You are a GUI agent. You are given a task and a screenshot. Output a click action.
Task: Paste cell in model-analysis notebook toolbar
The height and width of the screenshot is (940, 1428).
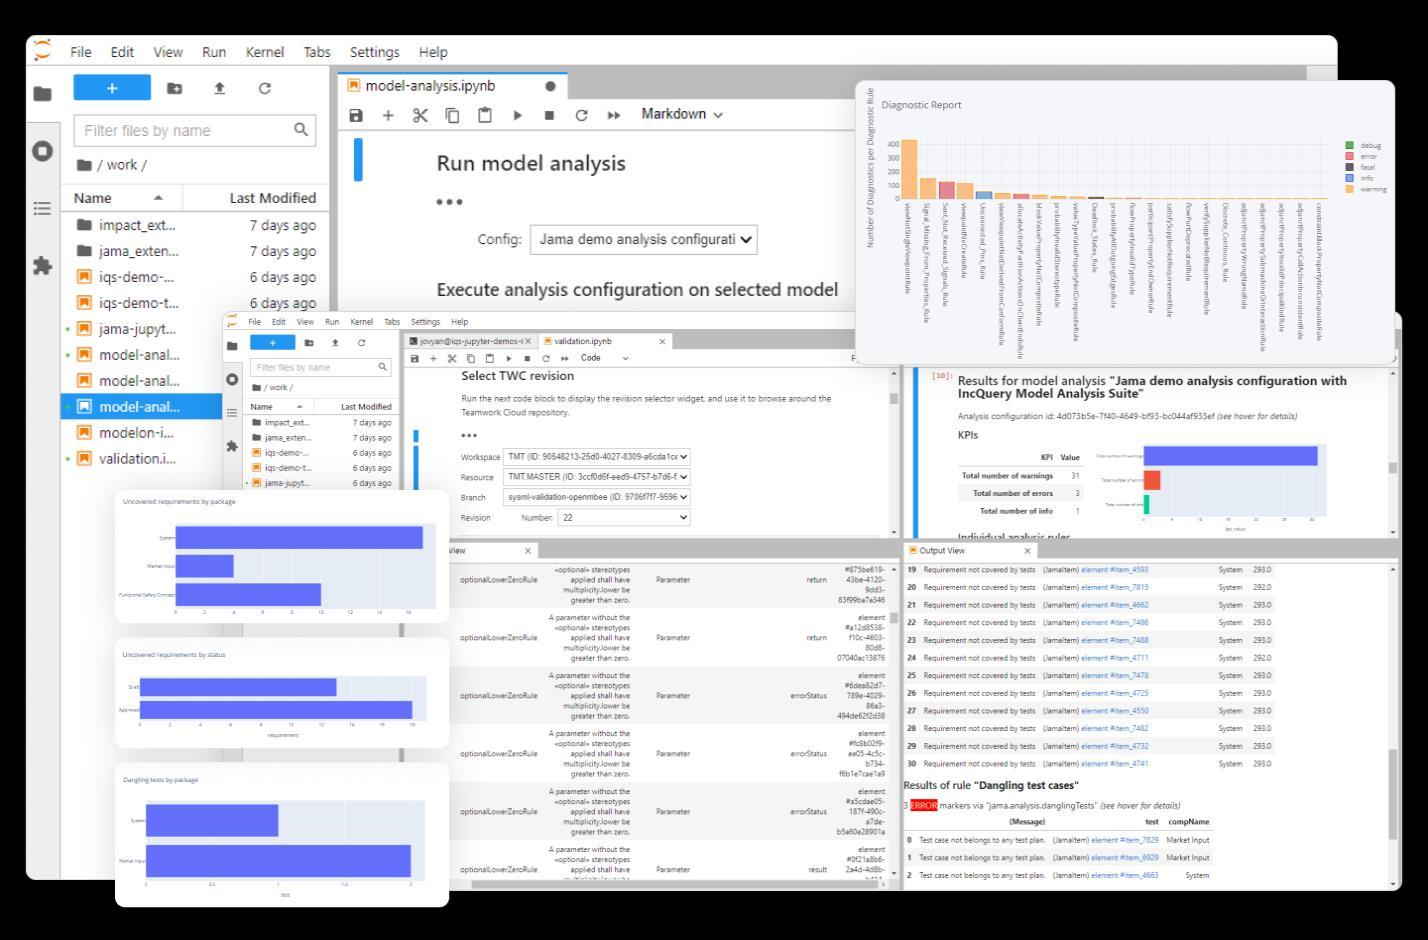coord(484,115)
